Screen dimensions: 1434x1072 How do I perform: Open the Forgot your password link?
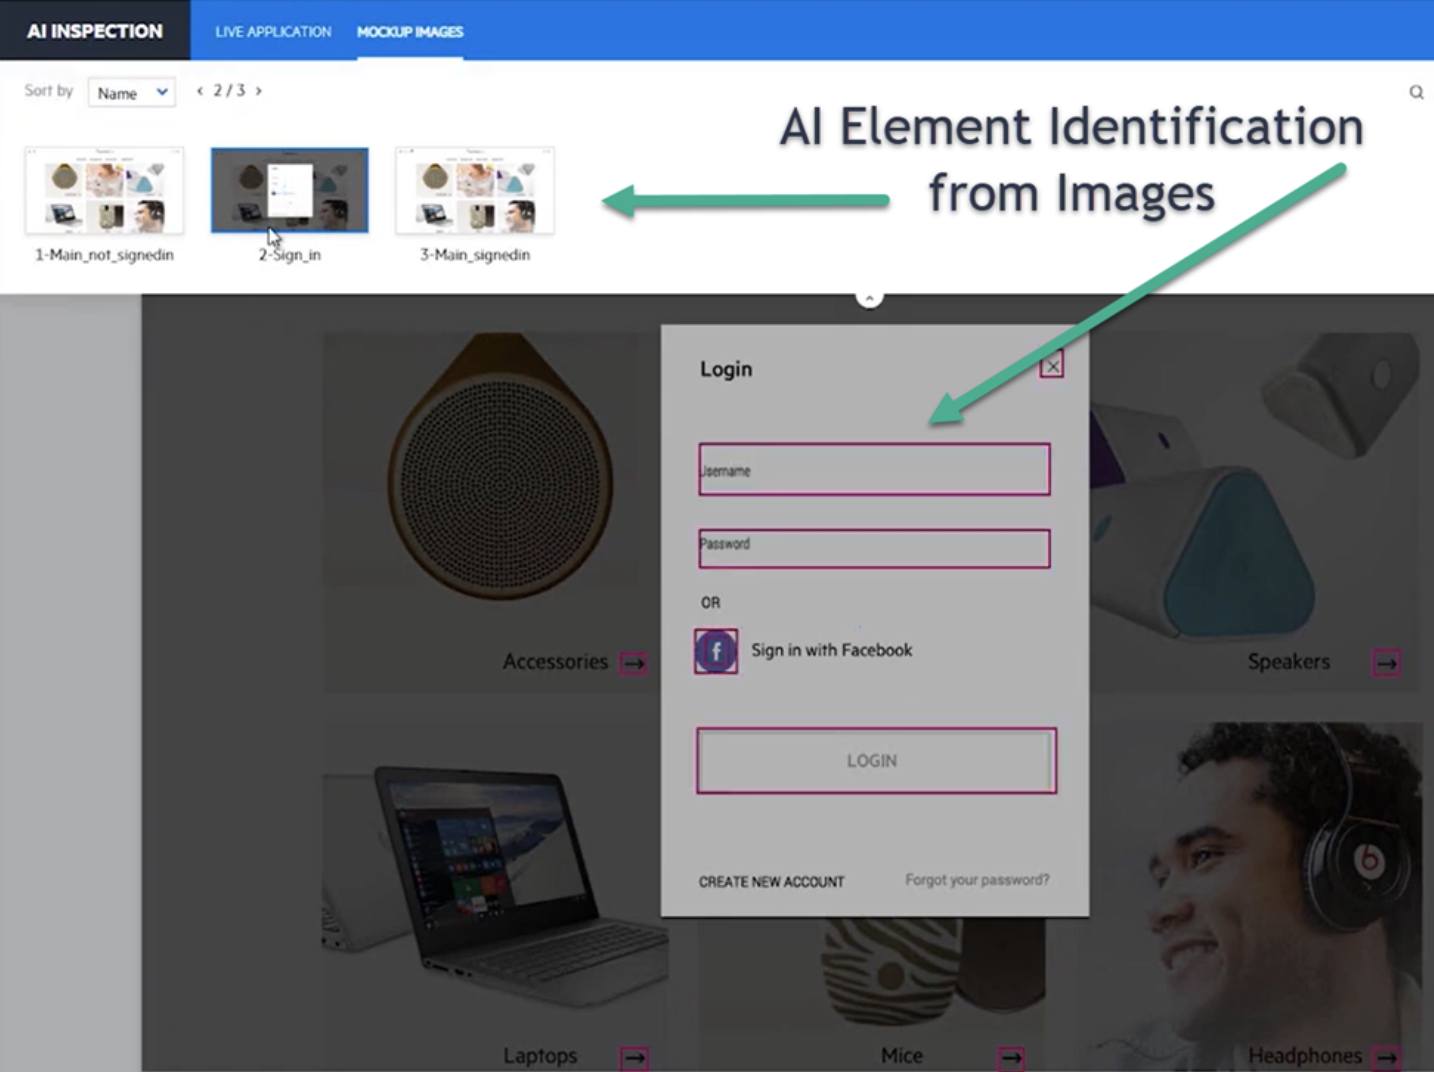(x=976, y=879)
